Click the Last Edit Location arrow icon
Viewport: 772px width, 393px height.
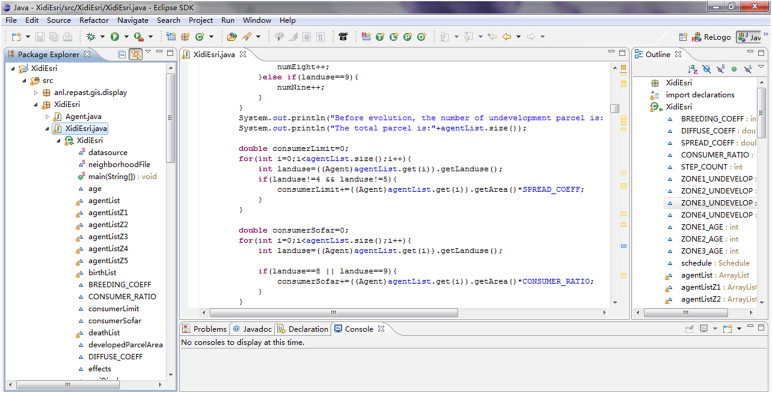pyautogui.click(x=491, y=37)
